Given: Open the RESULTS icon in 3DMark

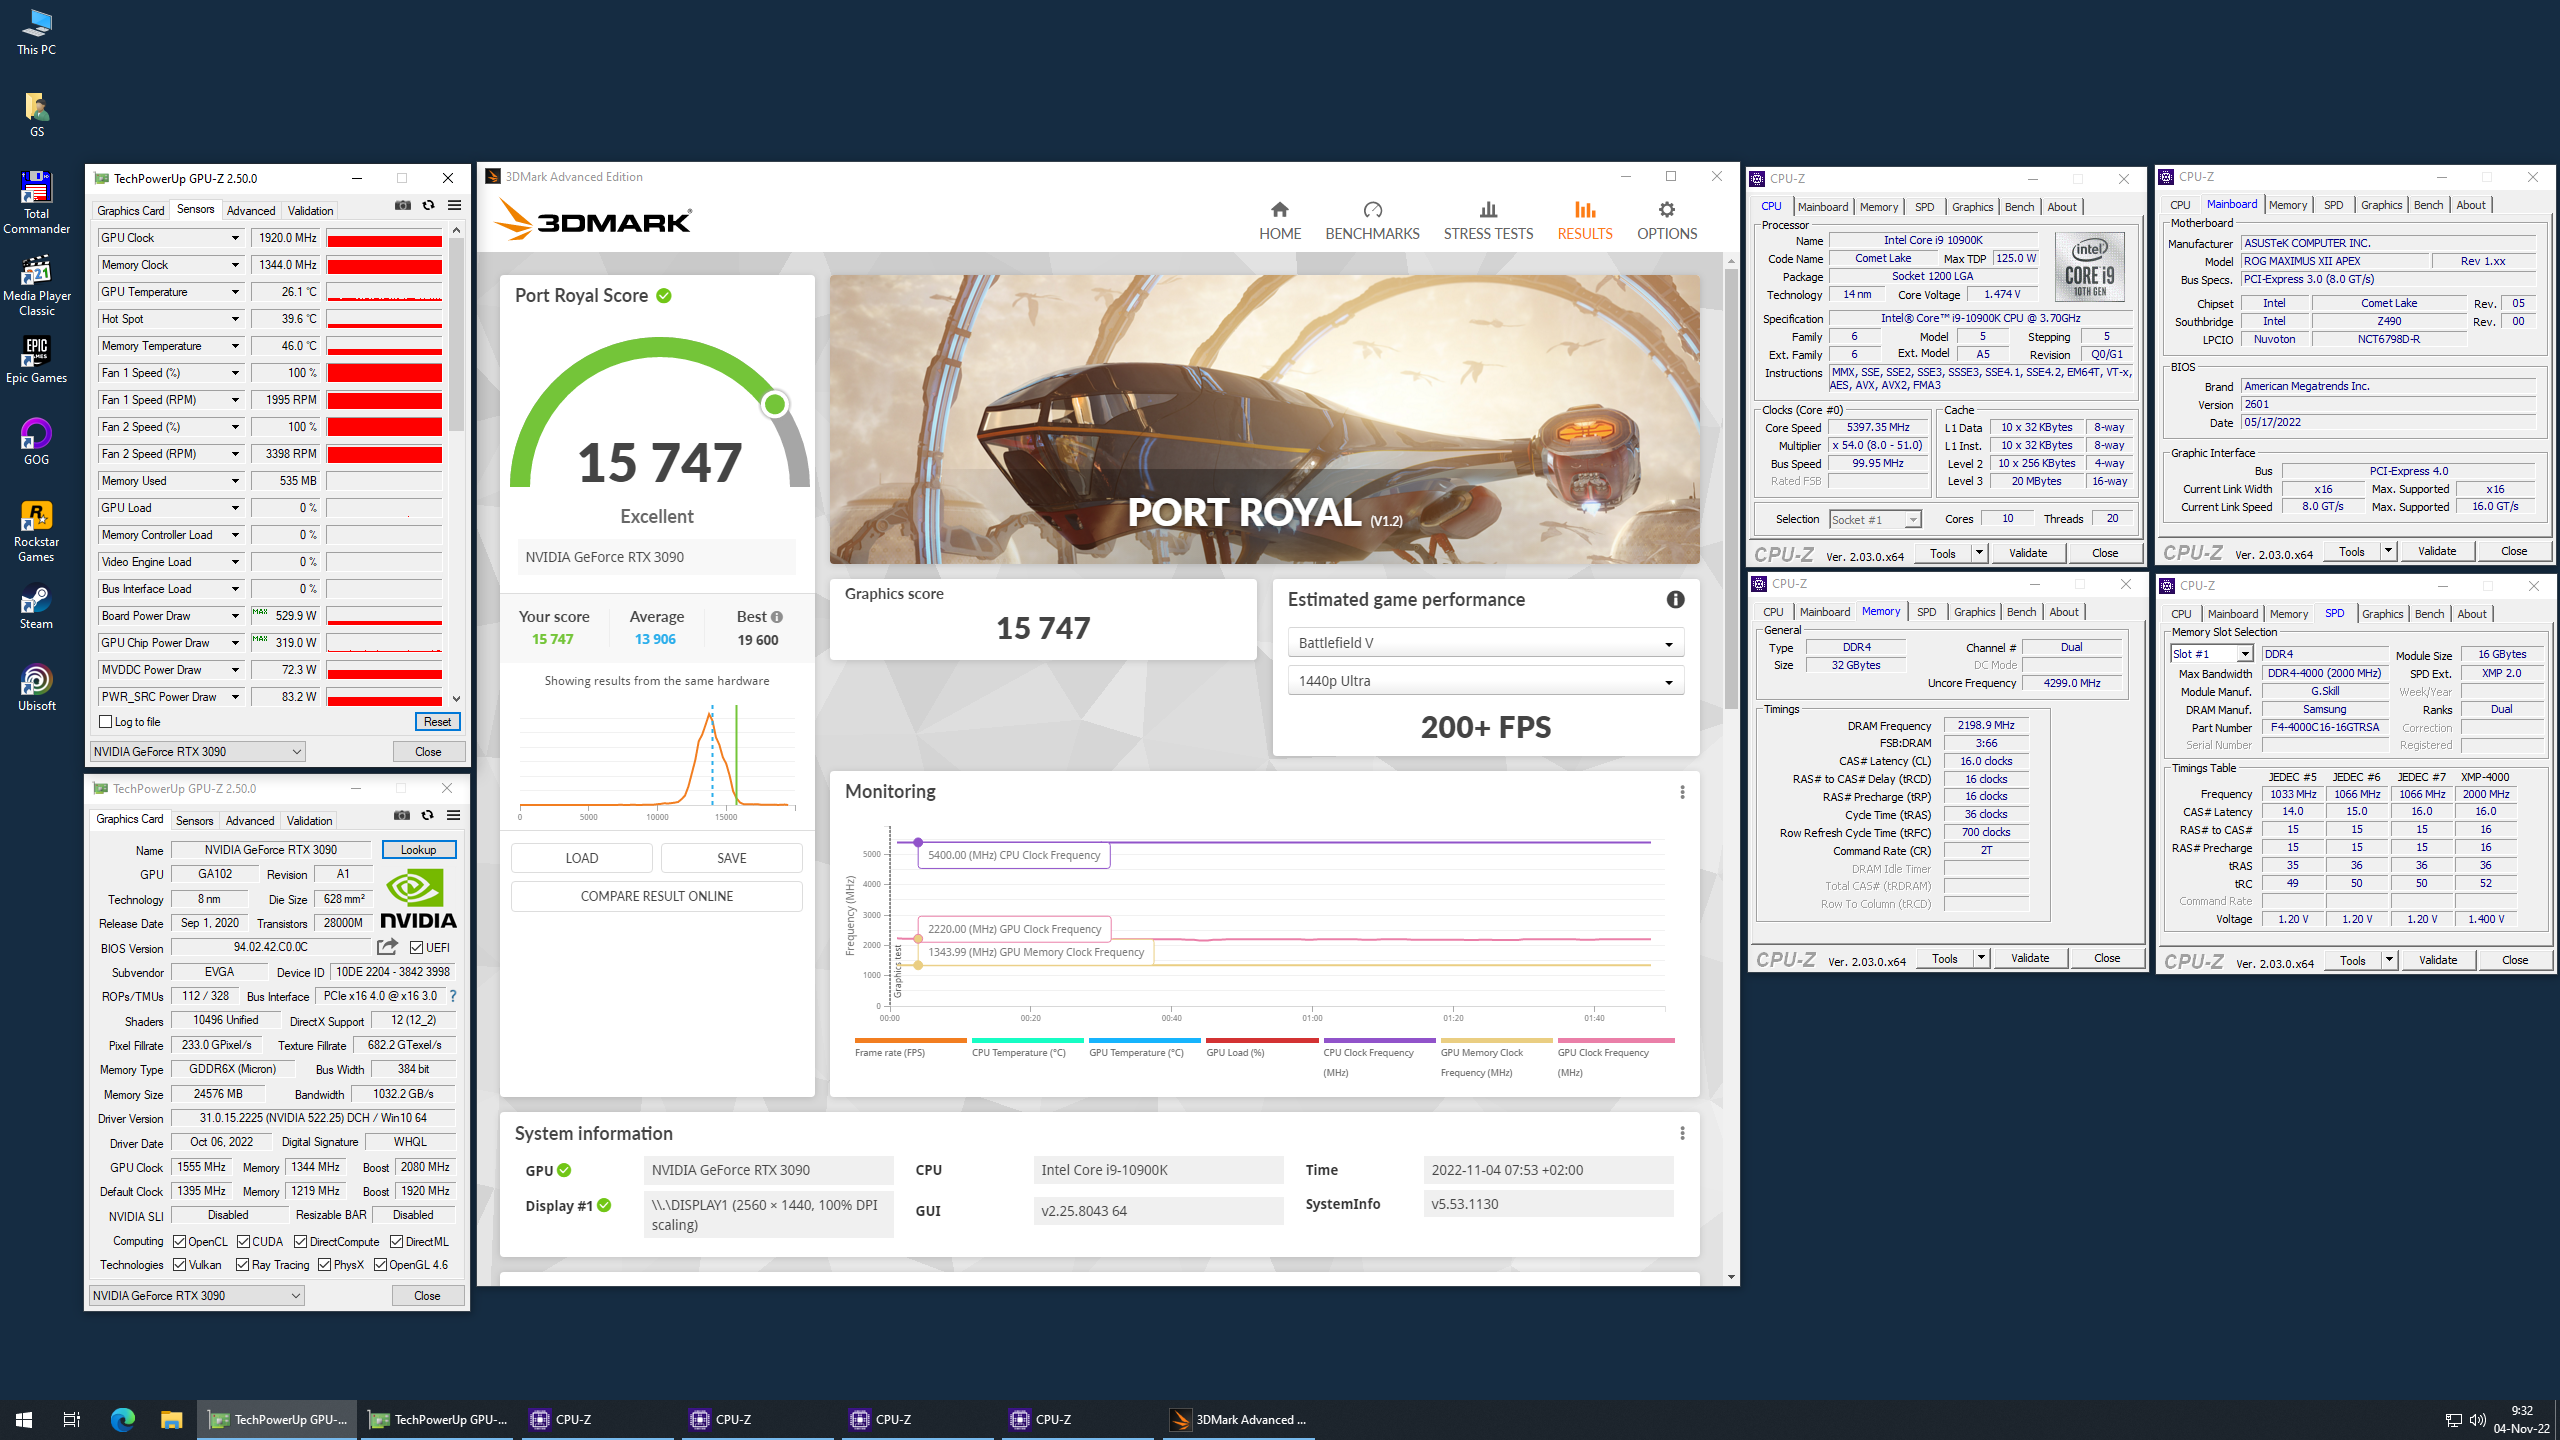Looking at the screenshot, I should click(x=1584, y=209).
